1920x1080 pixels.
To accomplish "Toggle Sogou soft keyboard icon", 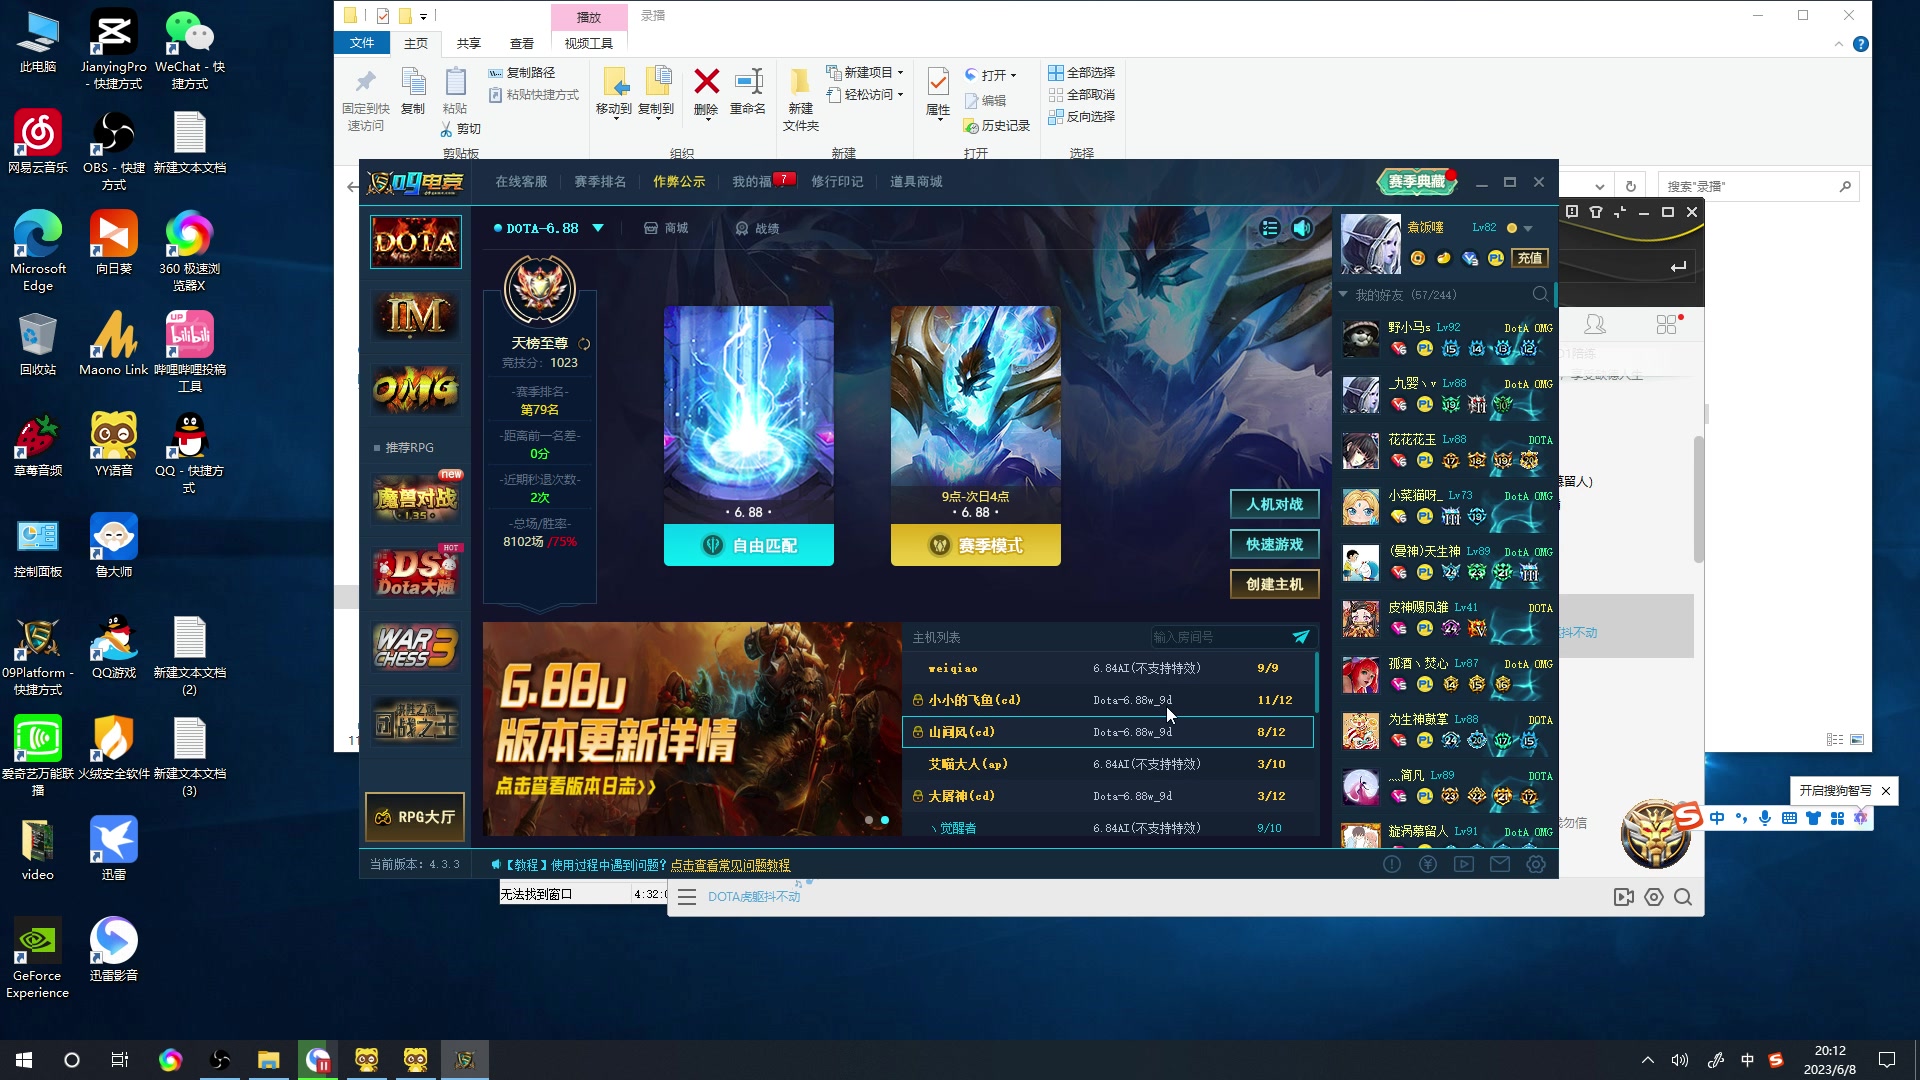I will click(1789, 818).
